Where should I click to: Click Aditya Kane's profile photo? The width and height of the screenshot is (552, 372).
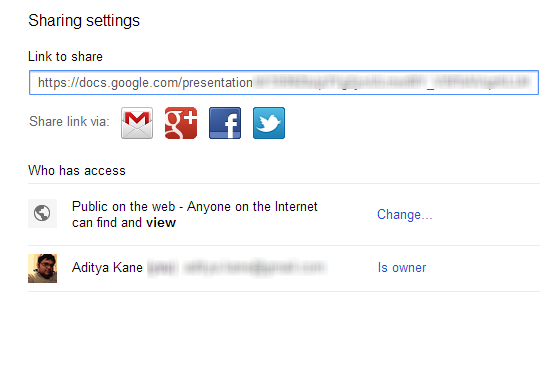click(x=42, y=269)
